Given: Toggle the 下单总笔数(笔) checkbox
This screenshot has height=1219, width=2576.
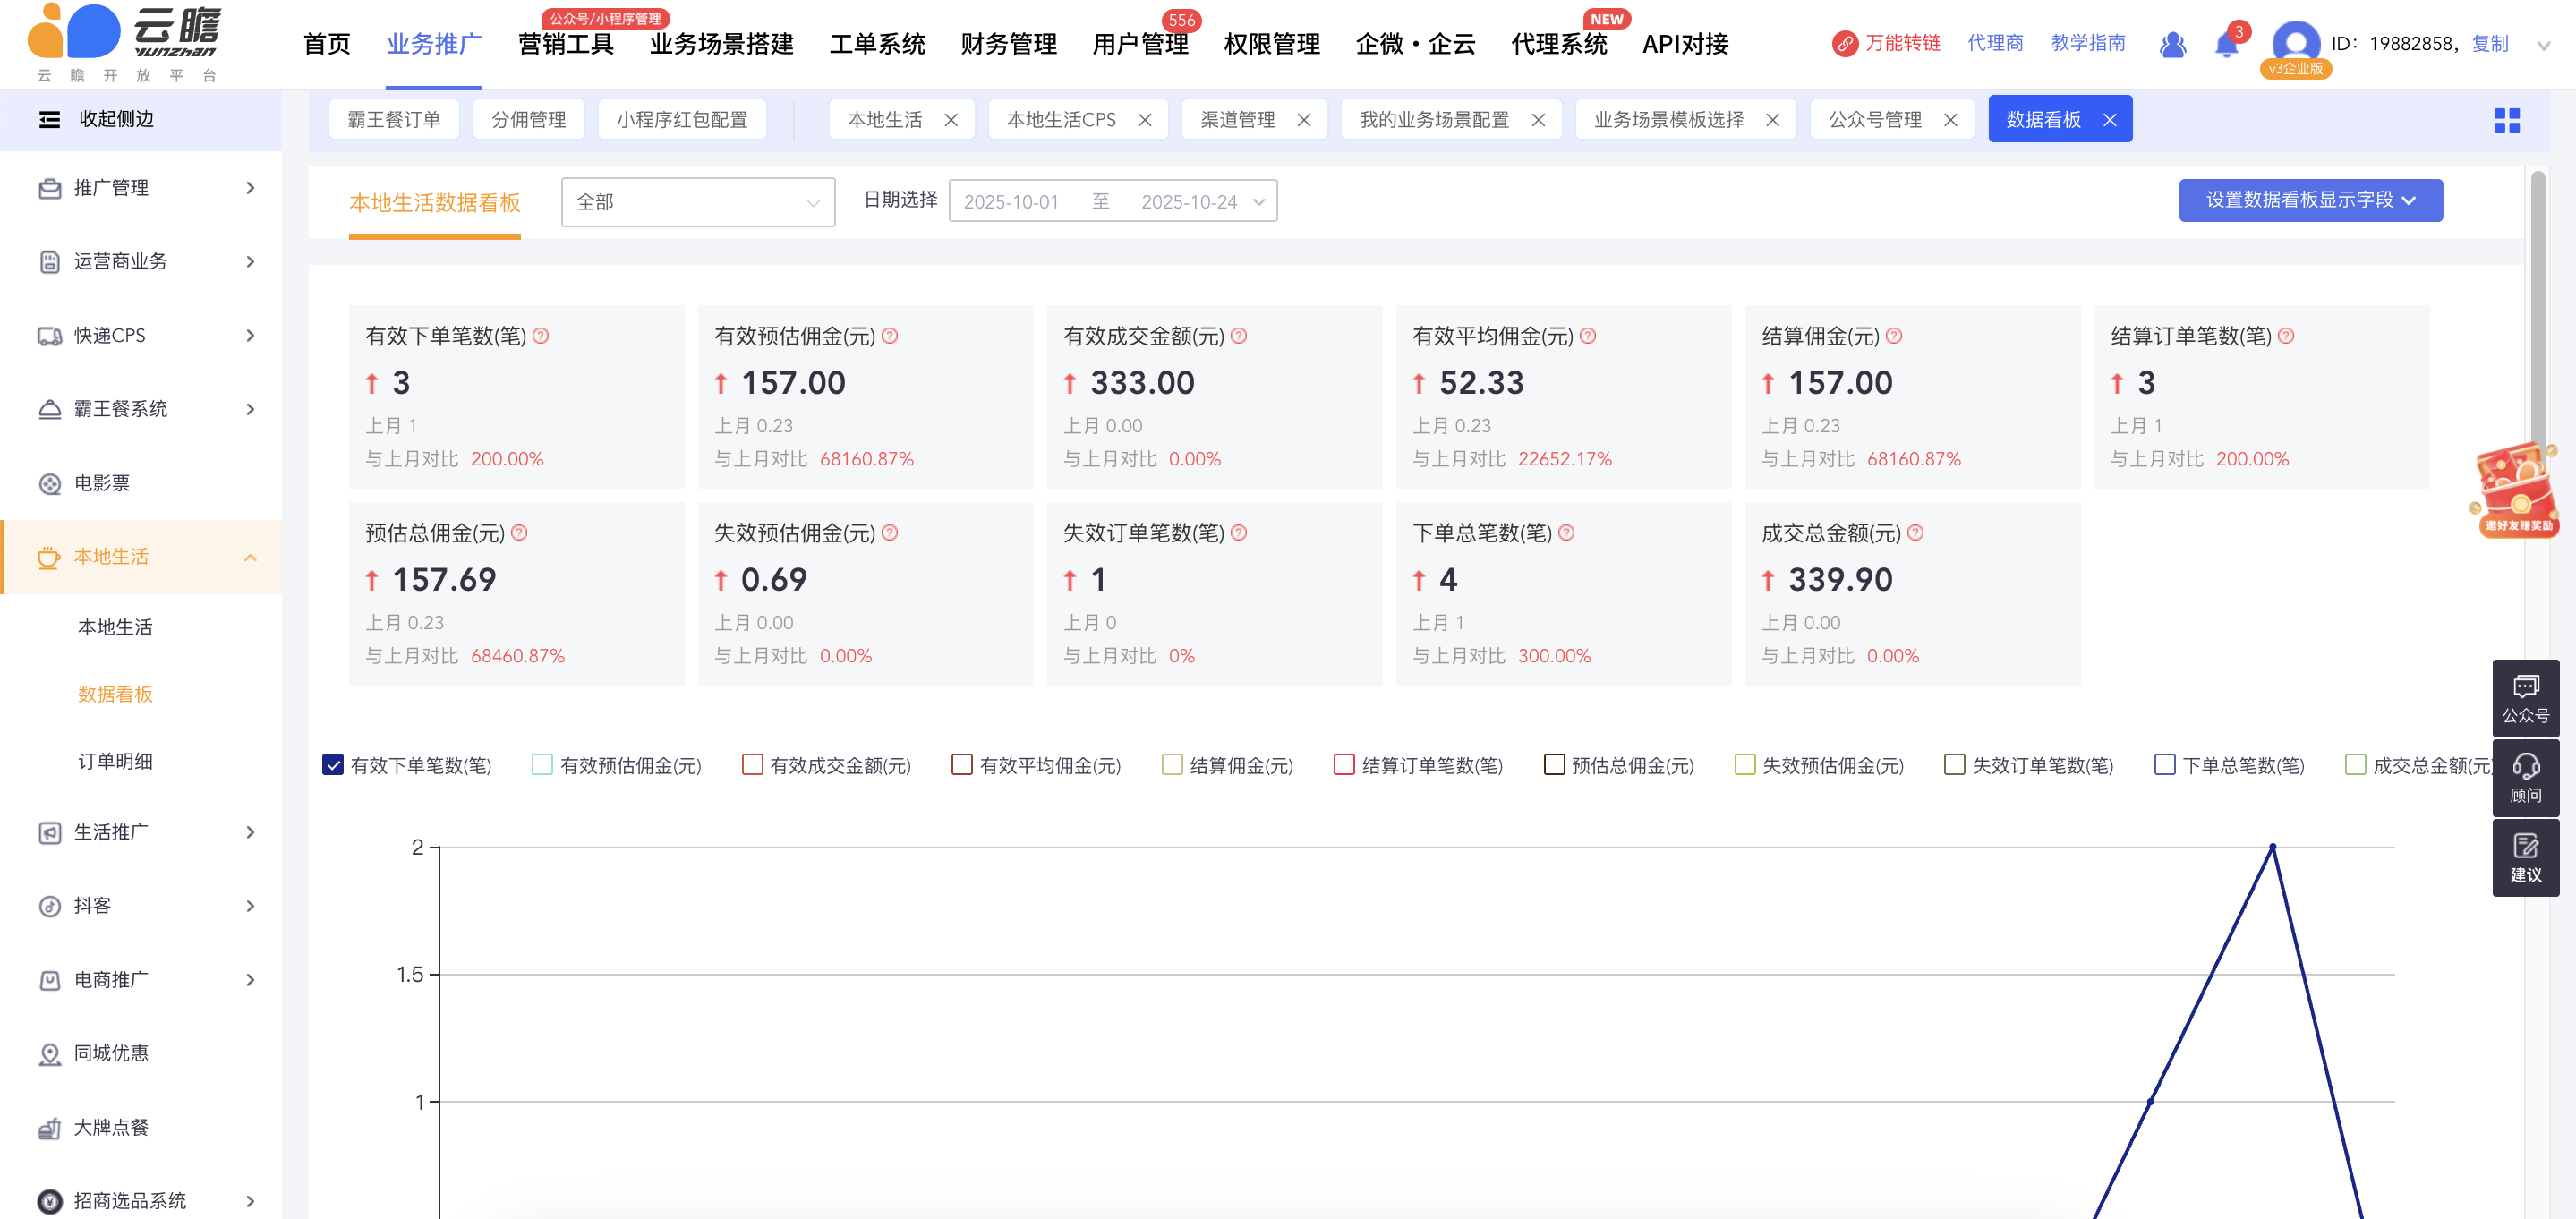Looking at the screenshot, I should click(x=2164, y=765).
